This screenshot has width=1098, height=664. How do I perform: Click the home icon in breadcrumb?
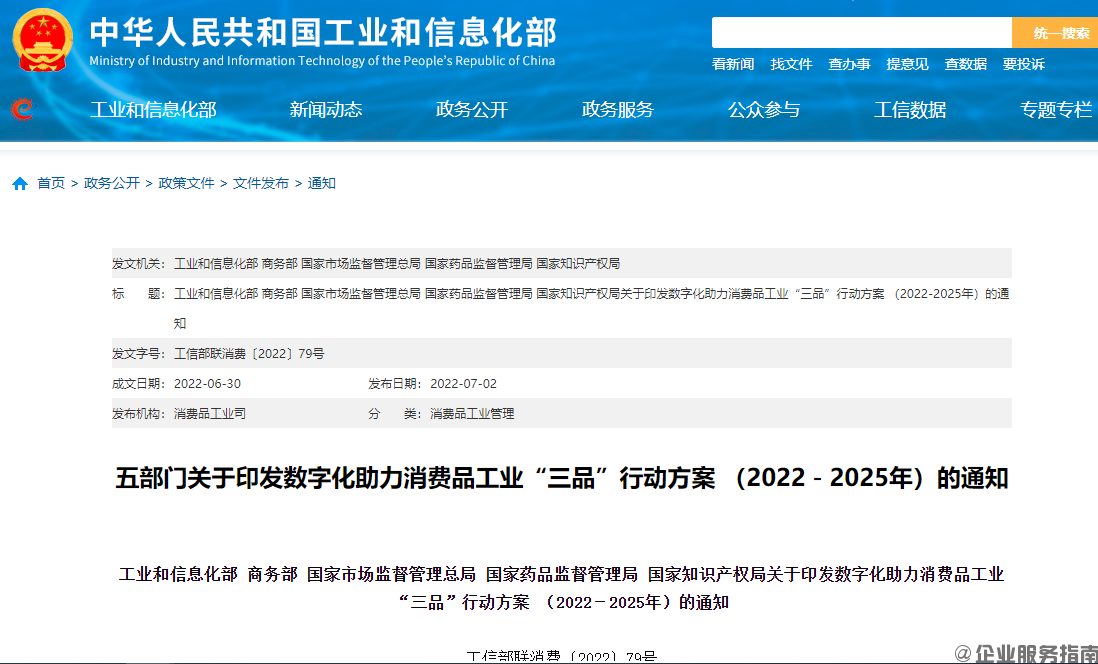click(x=20, y=184)
